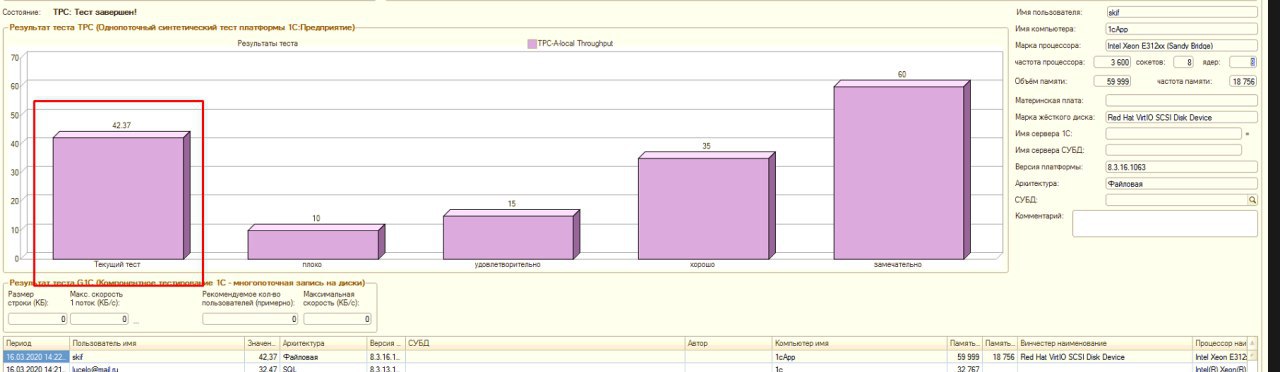Click the Текущий тест bar in the chart

click(120, 195)
